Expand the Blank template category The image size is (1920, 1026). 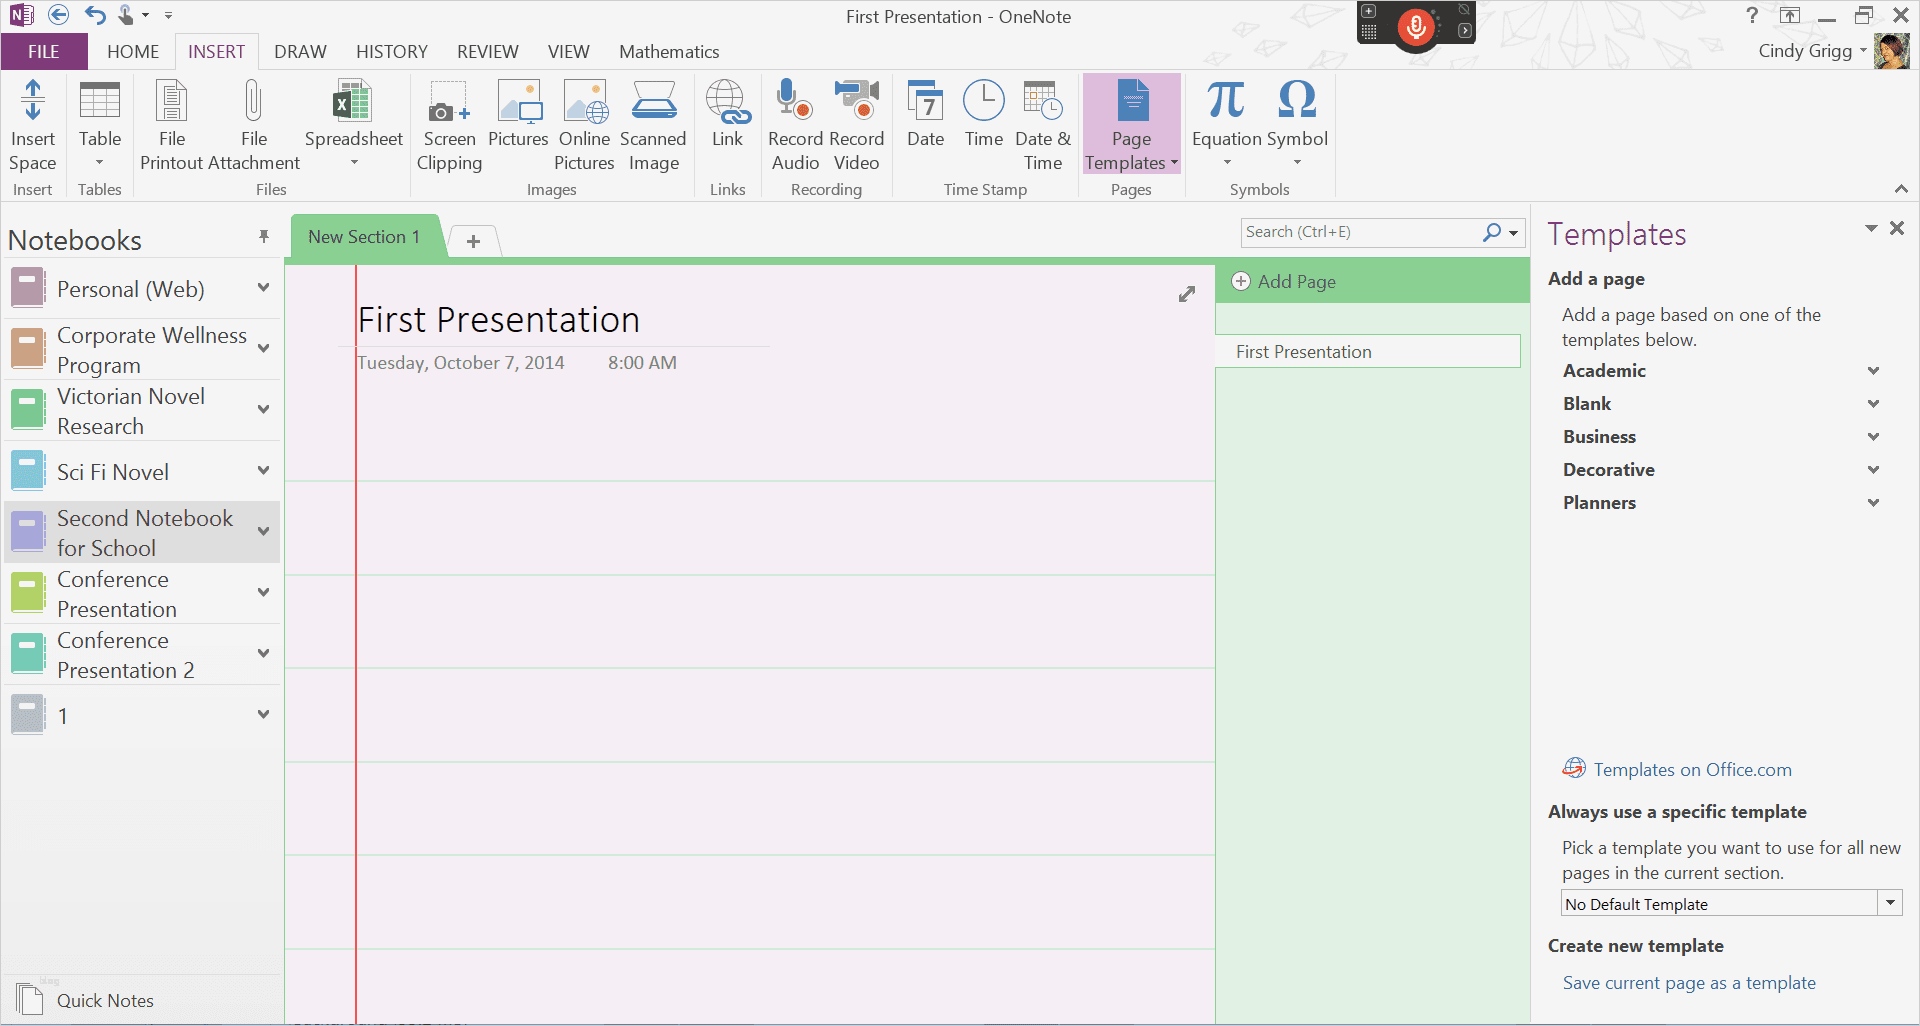tap(1874, 404)
